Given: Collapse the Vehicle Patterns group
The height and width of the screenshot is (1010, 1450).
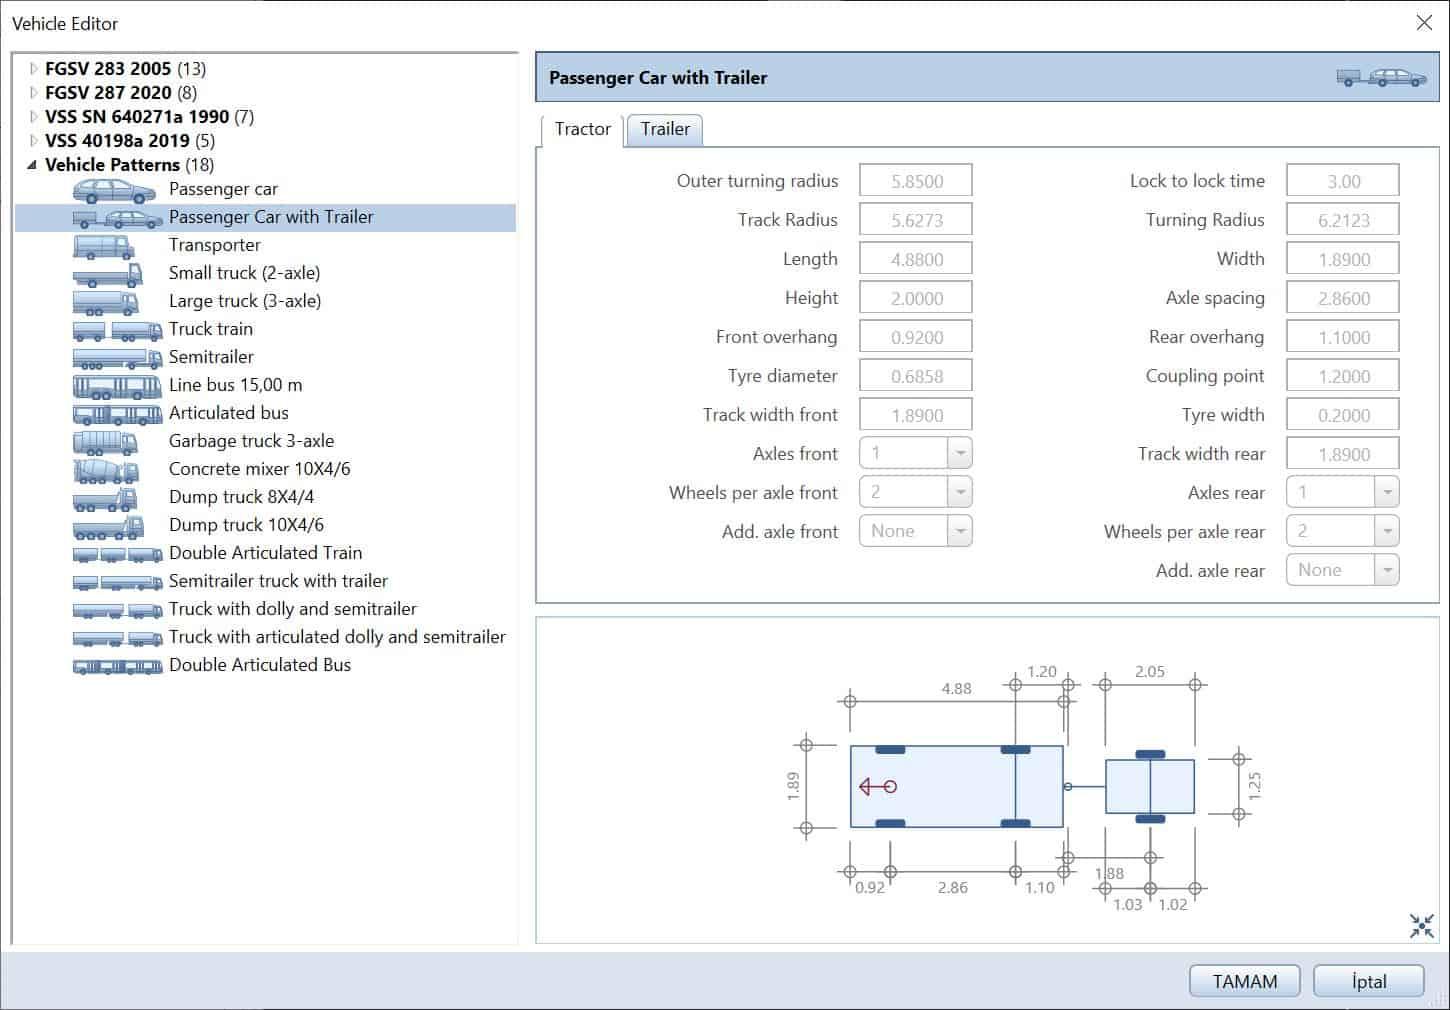Looking at the screenshot, I should click(x=32, y=165).
